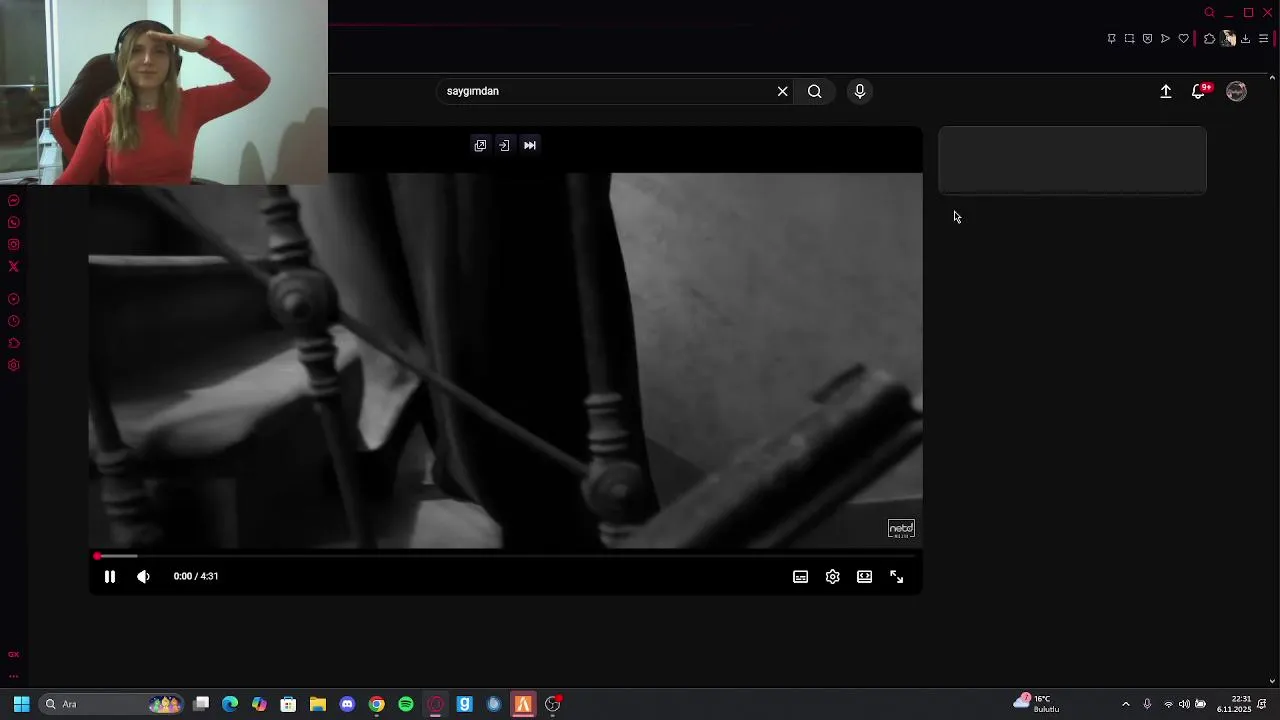Click the taskbar search box 'Ara'
Viewport: 1280px width, 720px height.
(x=111, y=704)
